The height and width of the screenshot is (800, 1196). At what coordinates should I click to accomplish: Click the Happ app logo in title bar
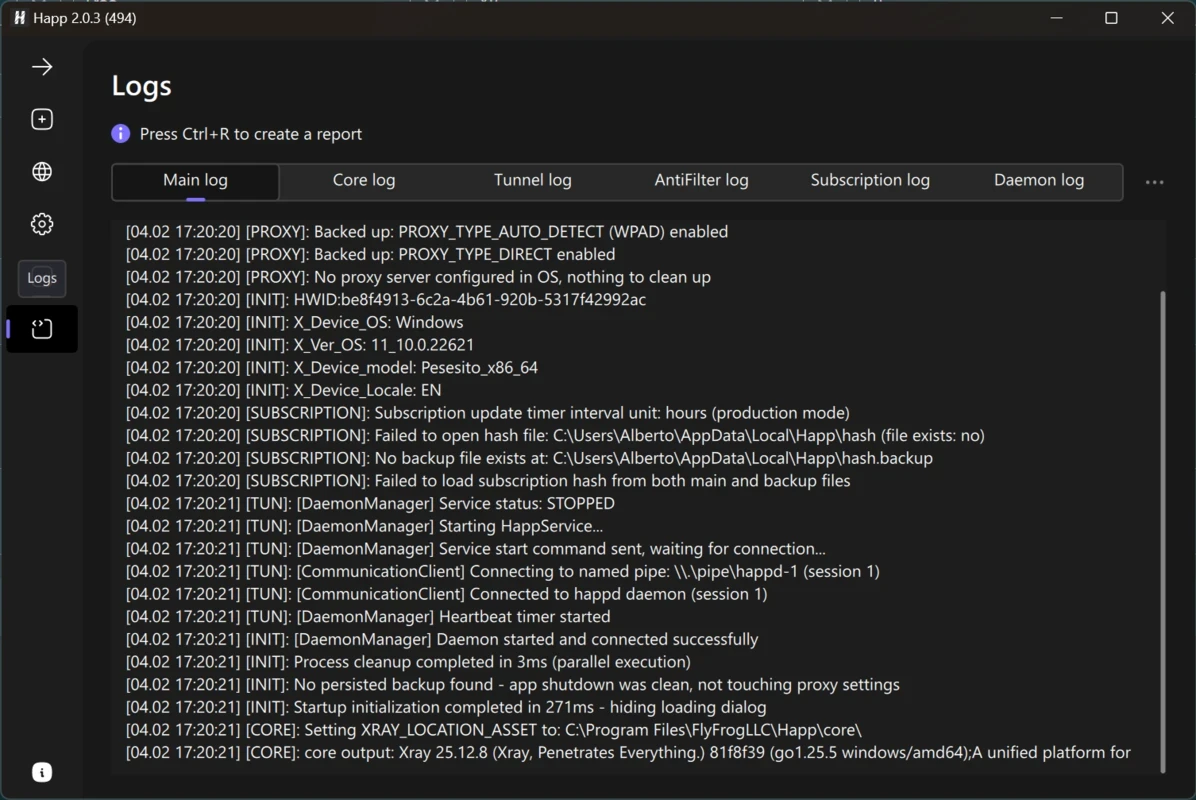[20, 18]
